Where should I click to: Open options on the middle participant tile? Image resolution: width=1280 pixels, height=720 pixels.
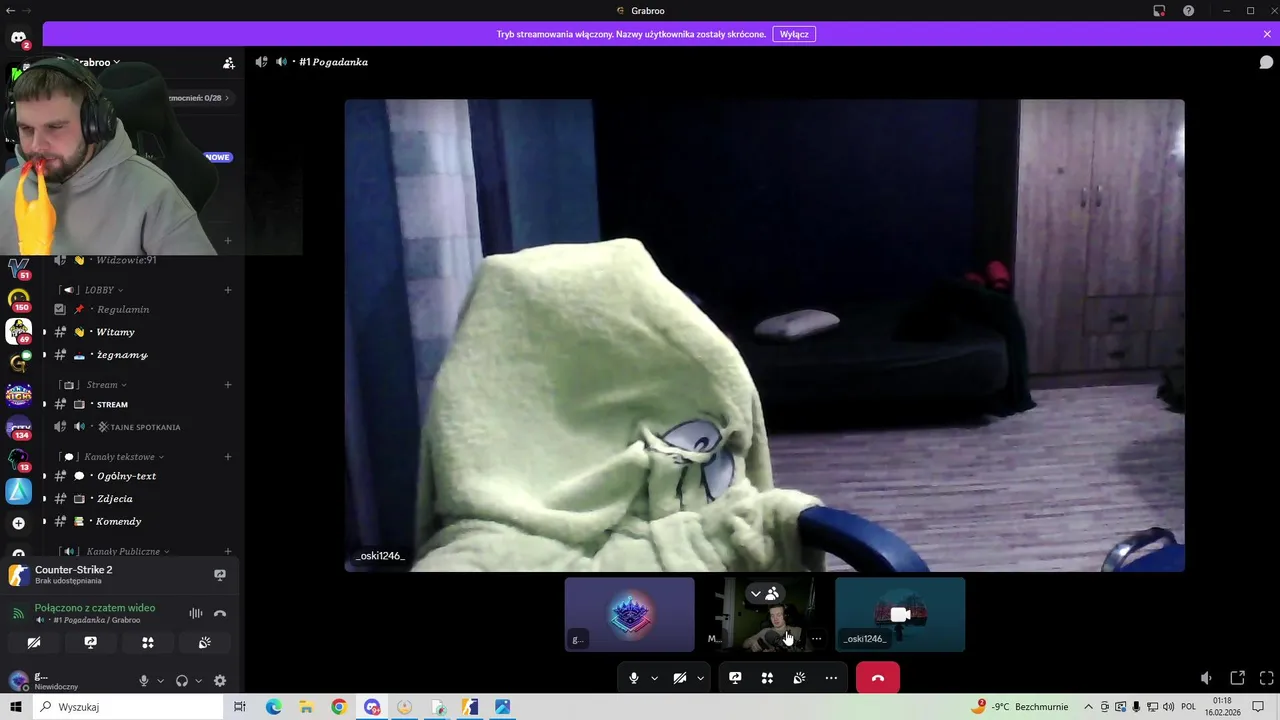(816, 639)
